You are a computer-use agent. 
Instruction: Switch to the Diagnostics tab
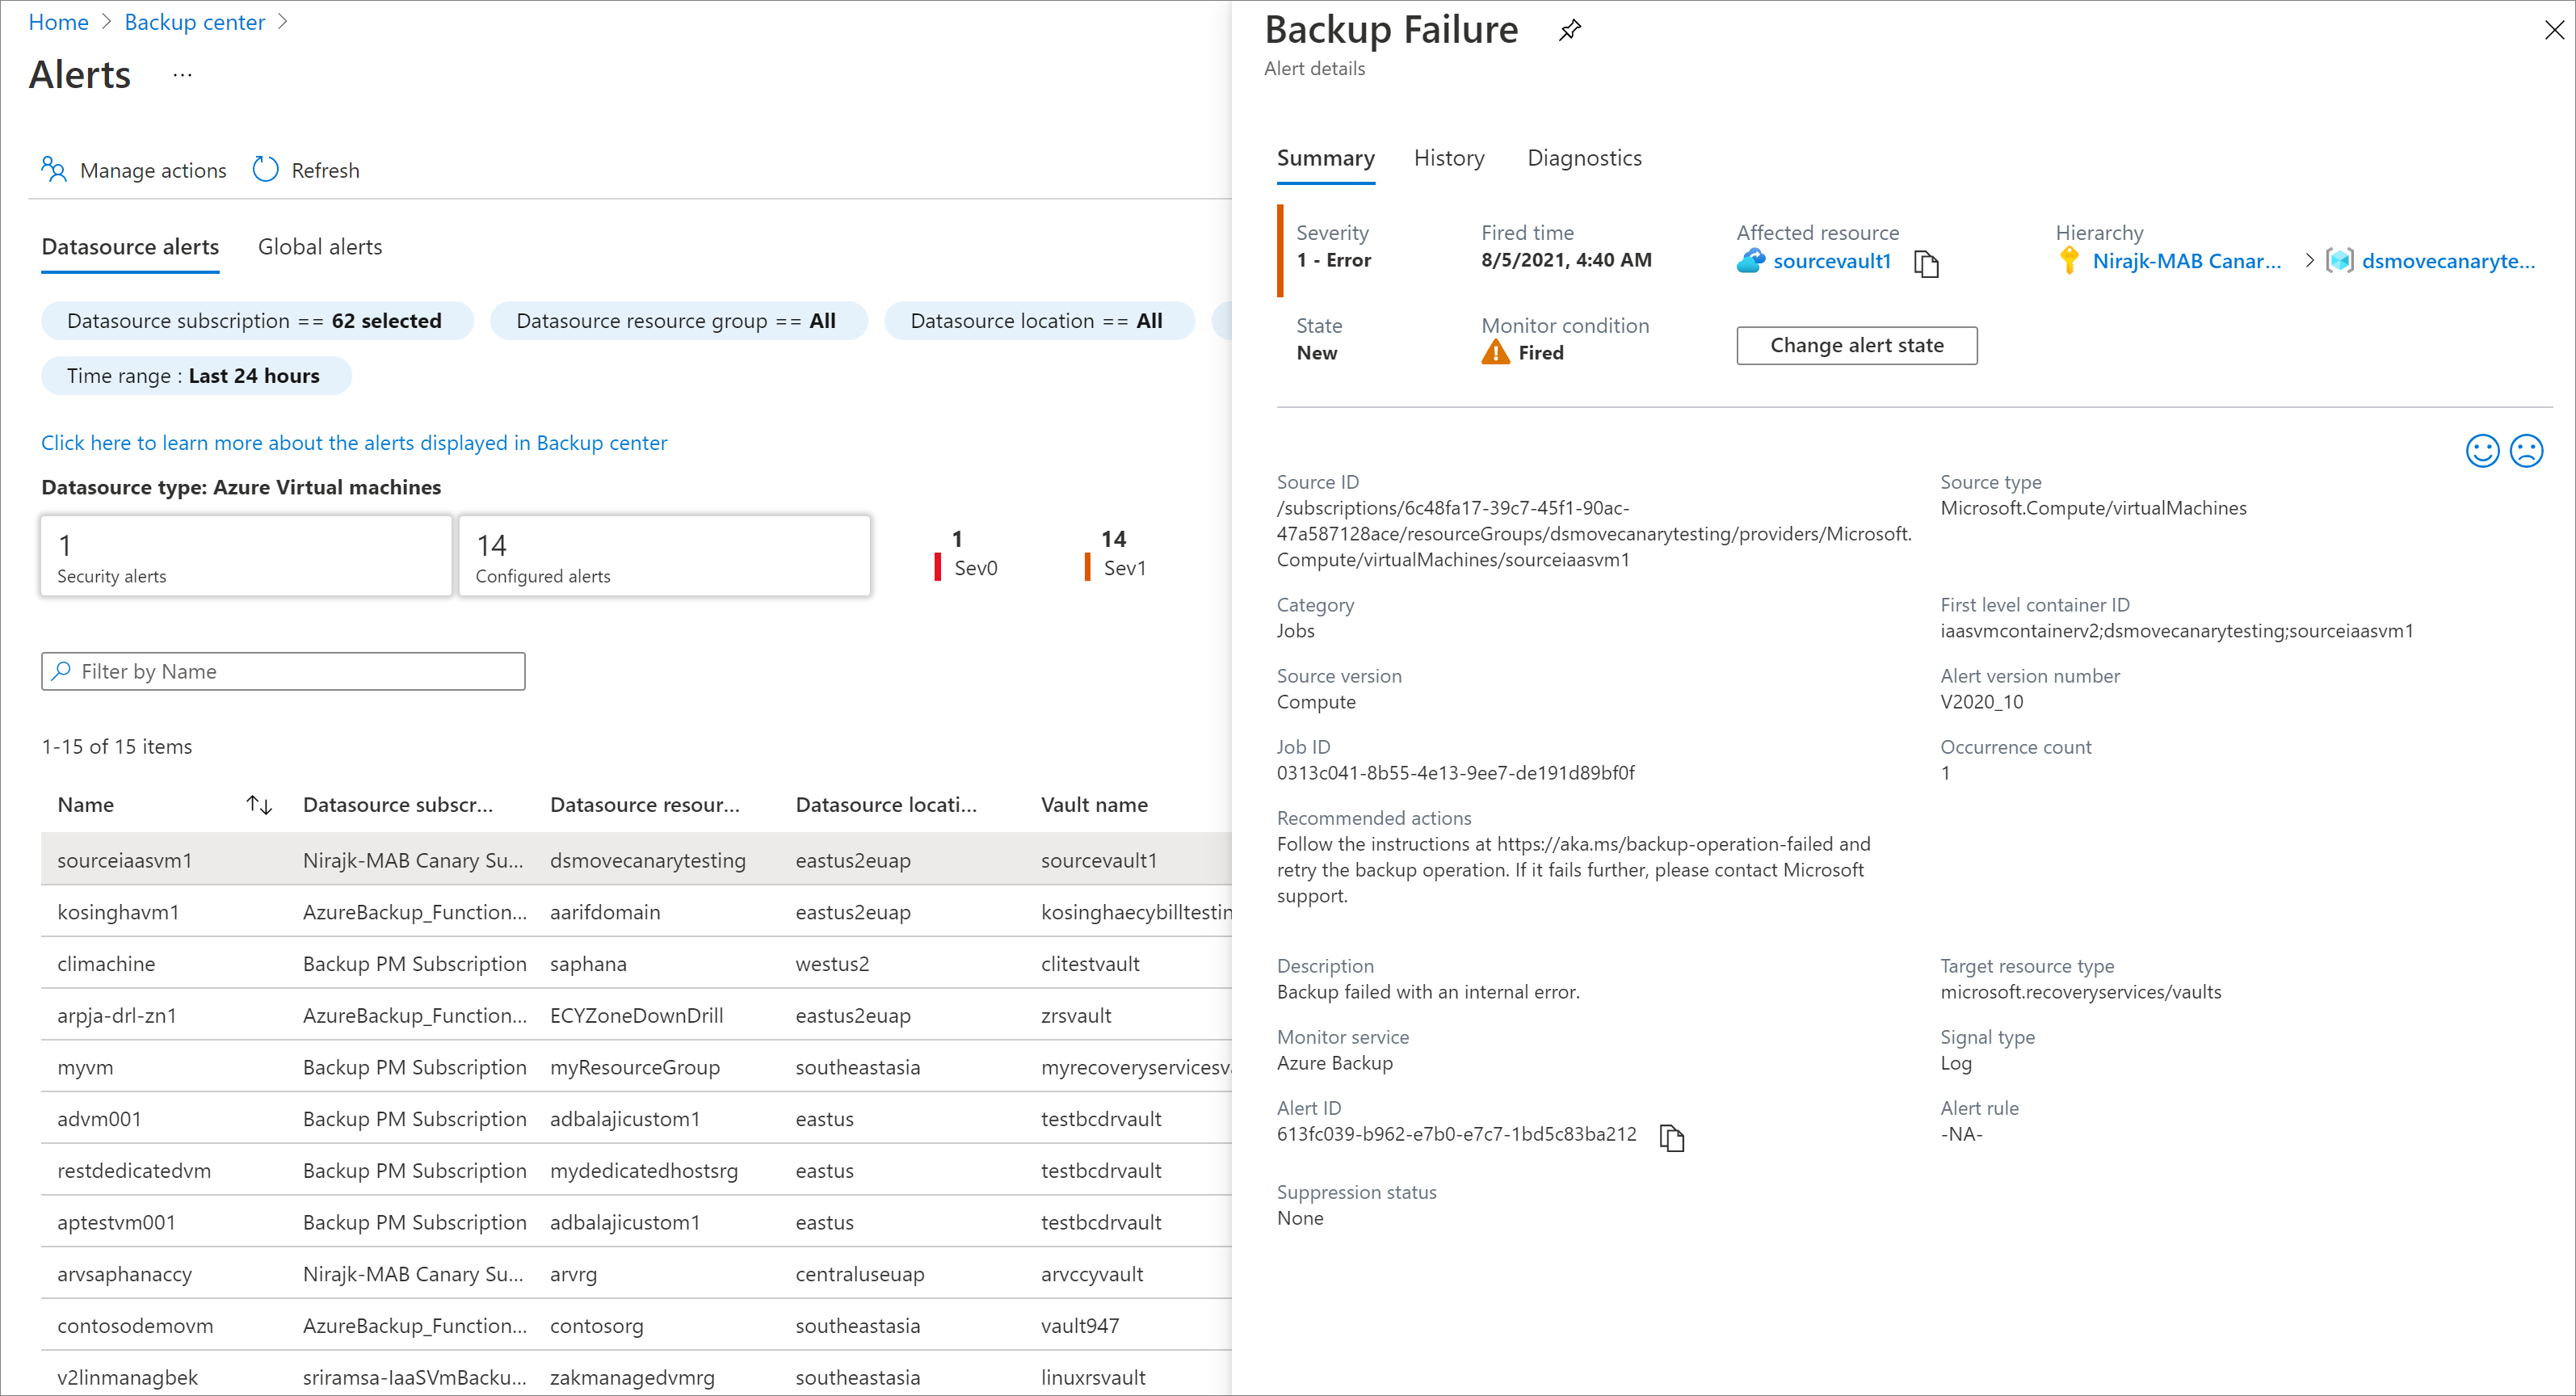click(x=1584, y=157)
